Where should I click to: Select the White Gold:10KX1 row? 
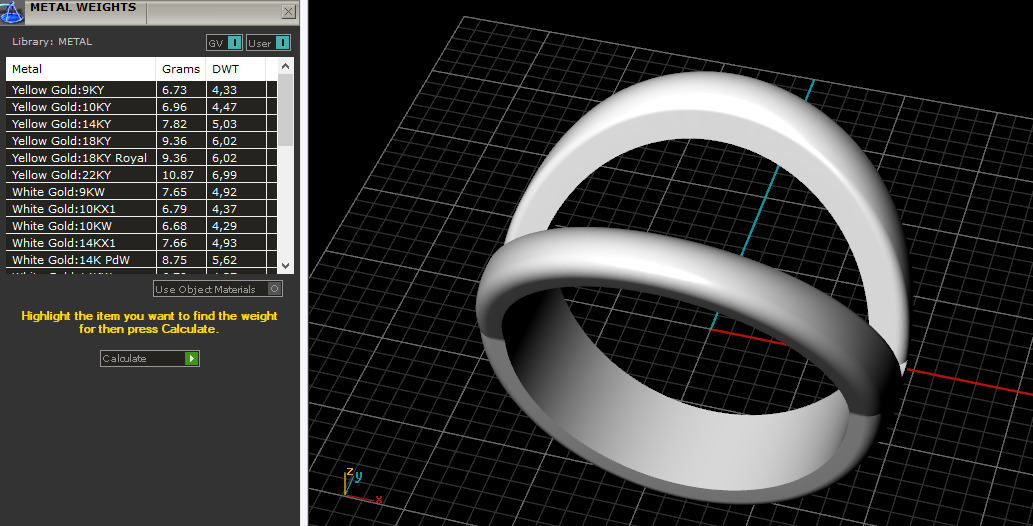[141, 209]
